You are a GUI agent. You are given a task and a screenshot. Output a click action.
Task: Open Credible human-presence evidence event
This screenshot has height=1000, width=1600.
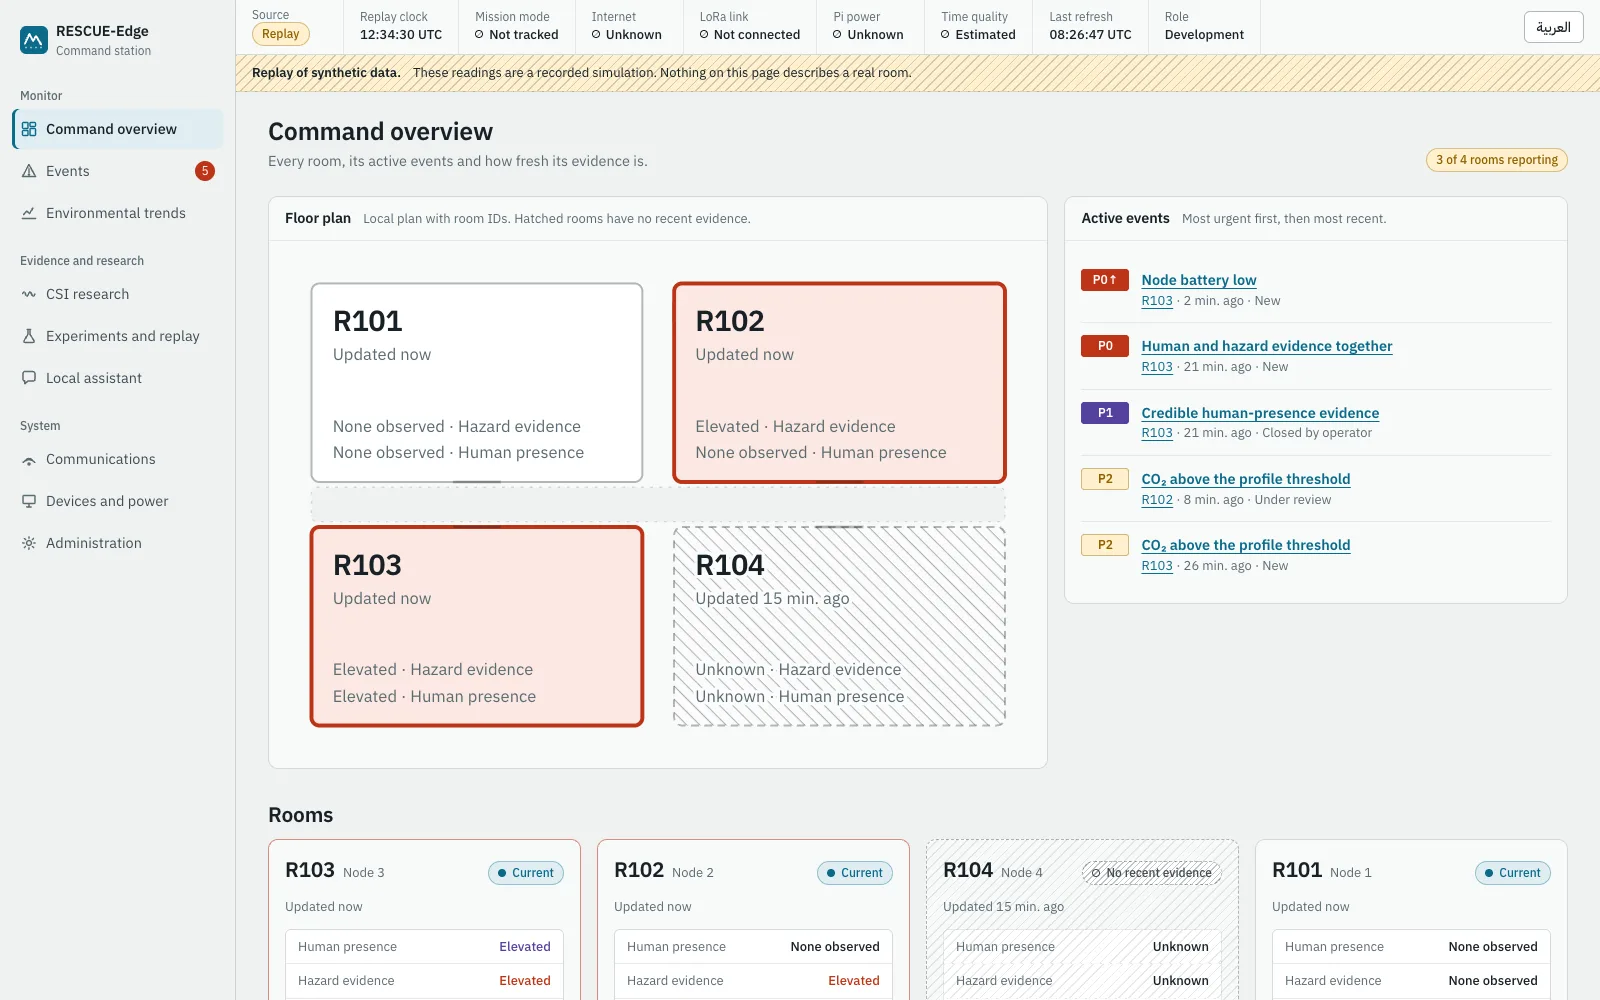click(1260, 413)
